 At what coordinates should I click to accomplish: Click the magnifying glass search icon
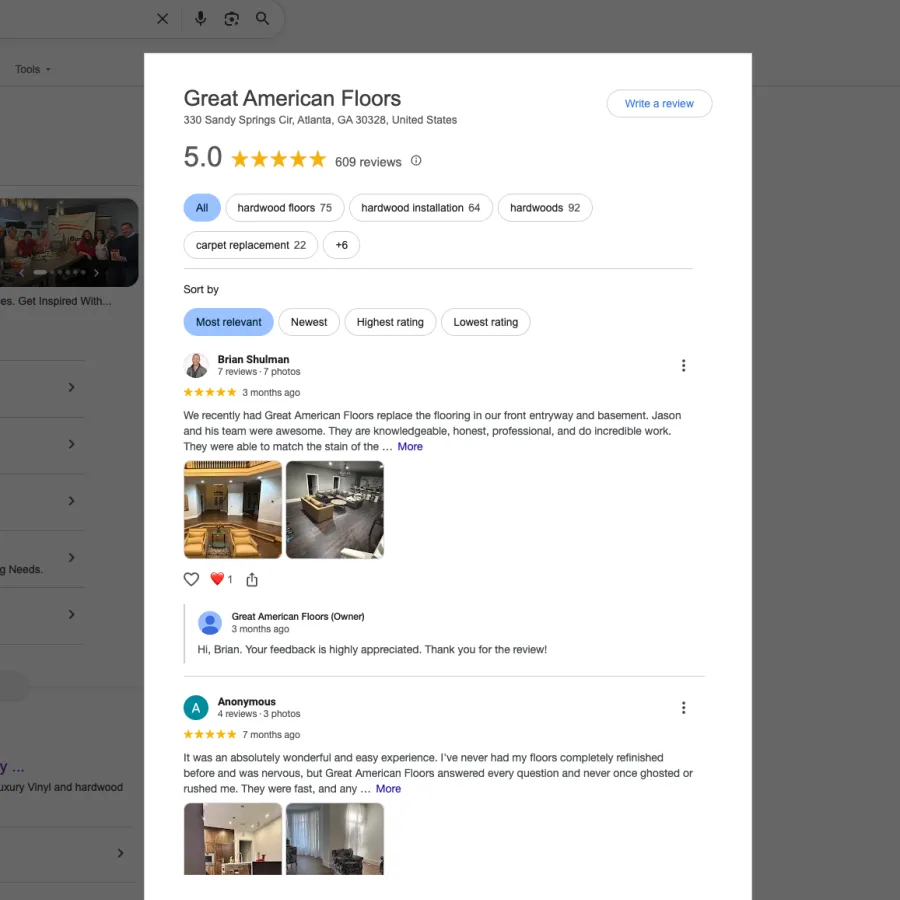click(x=262, y=19)
